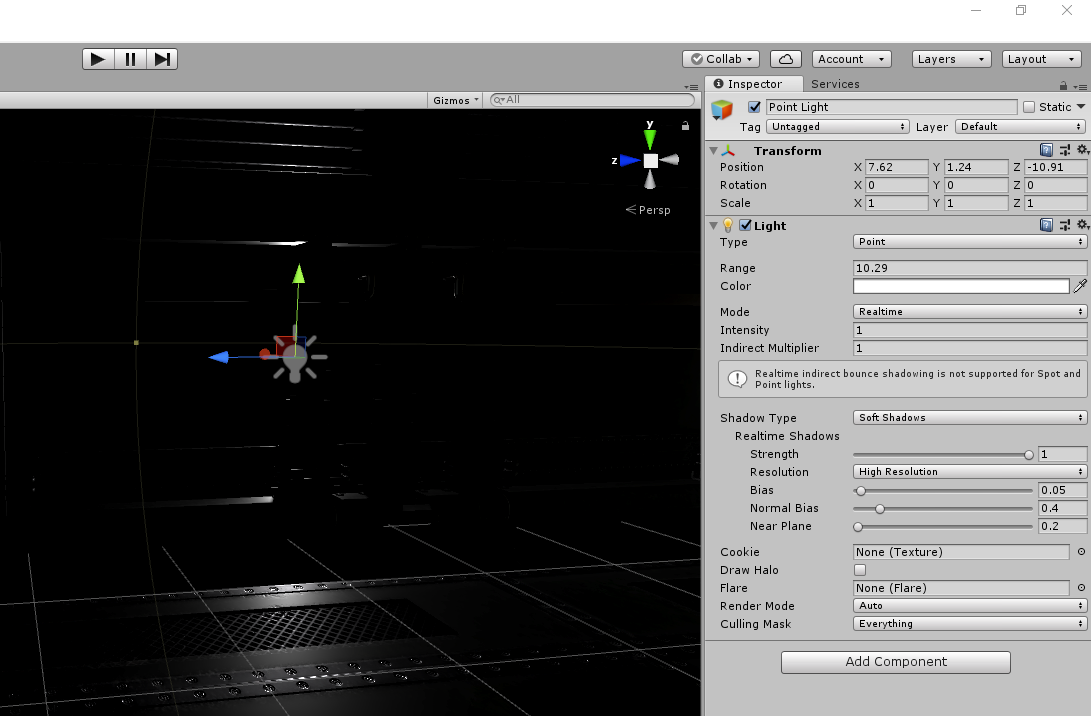
Task: Open Light component gear menu
Action: [1083, 225]
